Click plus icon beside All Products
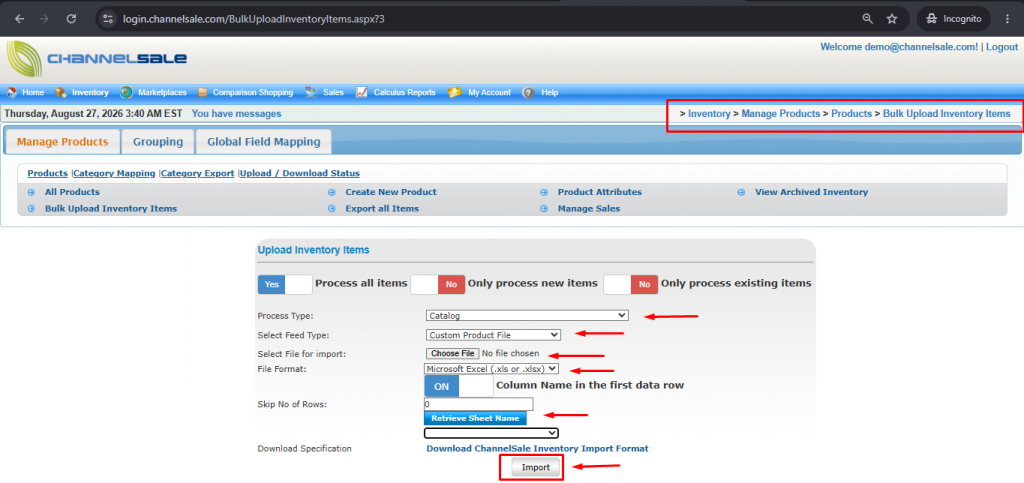This screenshot has height=483, width=1024. 31,193
